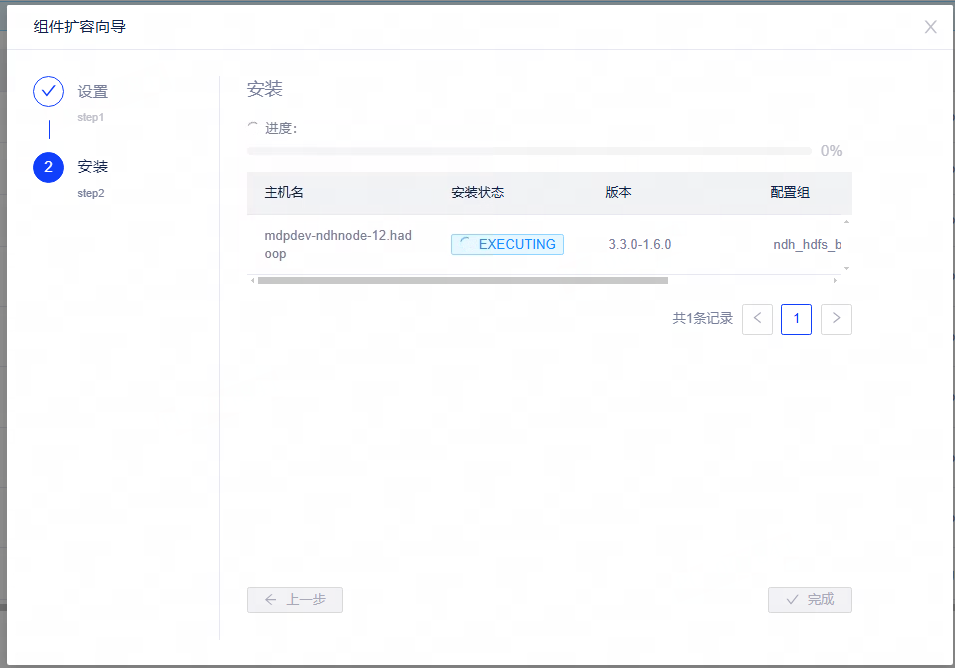Click the installation progress bar

(530, 150)
